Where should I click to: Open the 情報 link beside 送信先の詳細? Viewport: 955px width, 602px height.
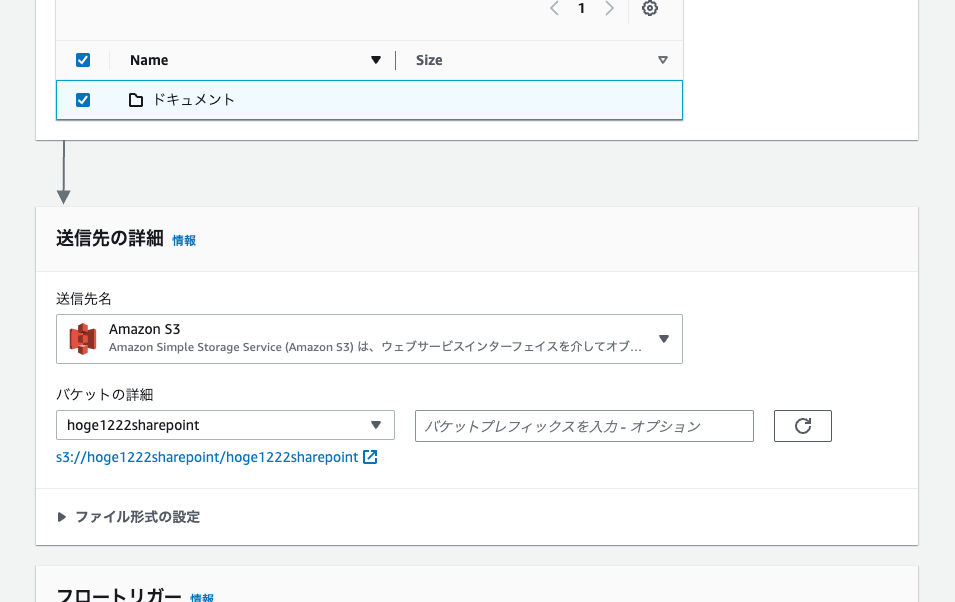[x=184, y=240]
